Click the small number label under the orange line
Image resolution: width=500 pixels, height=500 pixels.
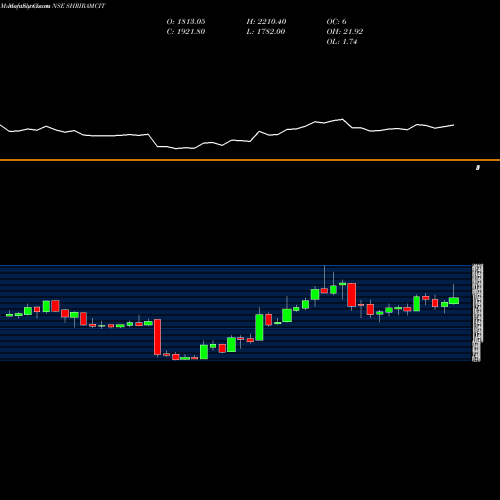478,168
